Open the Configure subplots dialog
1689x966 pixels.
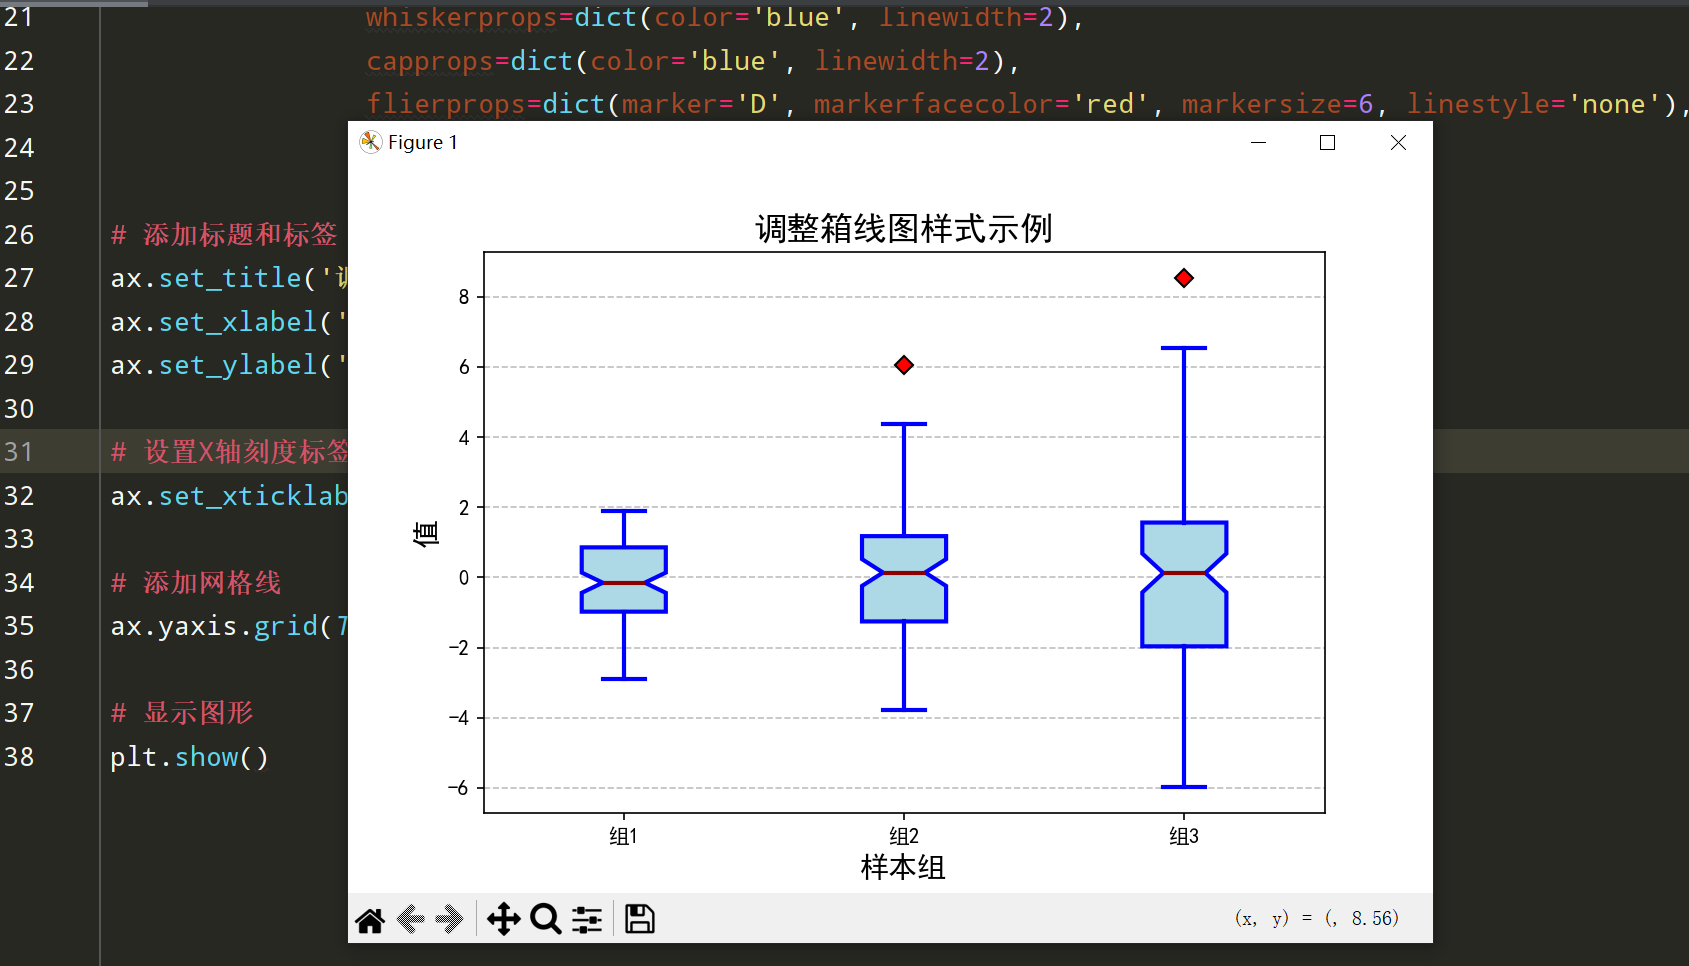click(x=587, y=919)
